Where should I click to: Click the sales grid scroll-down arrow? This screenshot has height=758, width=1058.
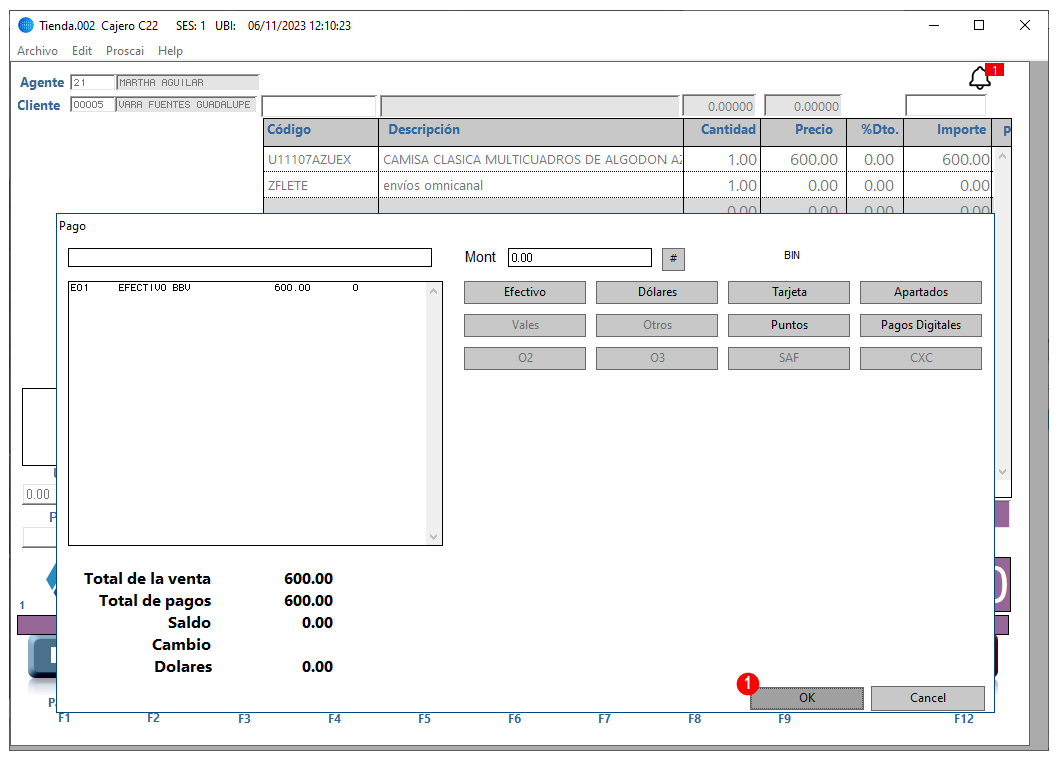click(1002, 472)
